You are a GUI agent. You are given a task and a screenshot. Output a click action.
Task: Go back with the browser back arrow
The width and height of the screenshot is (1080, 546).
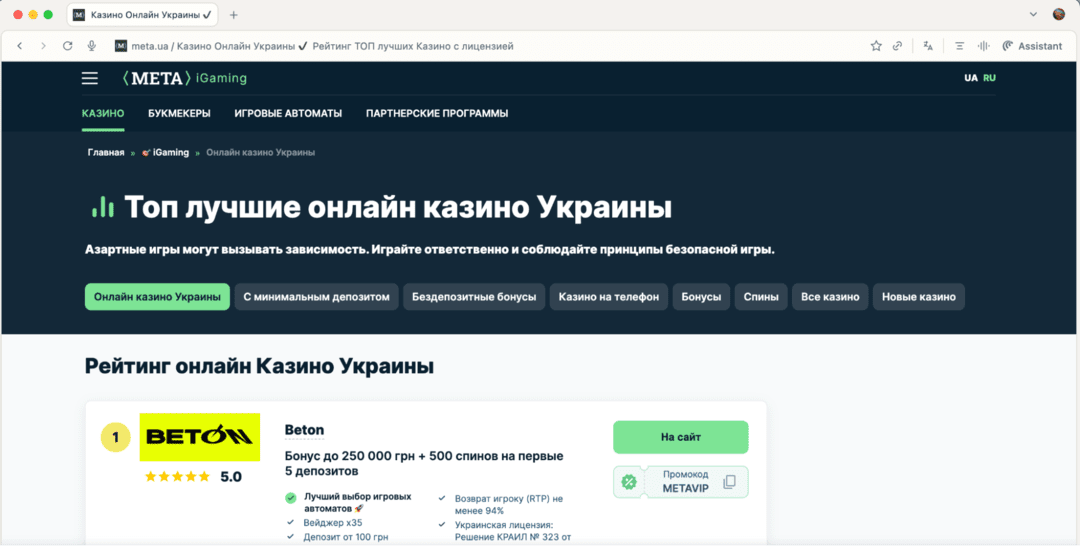click(19, 46)
